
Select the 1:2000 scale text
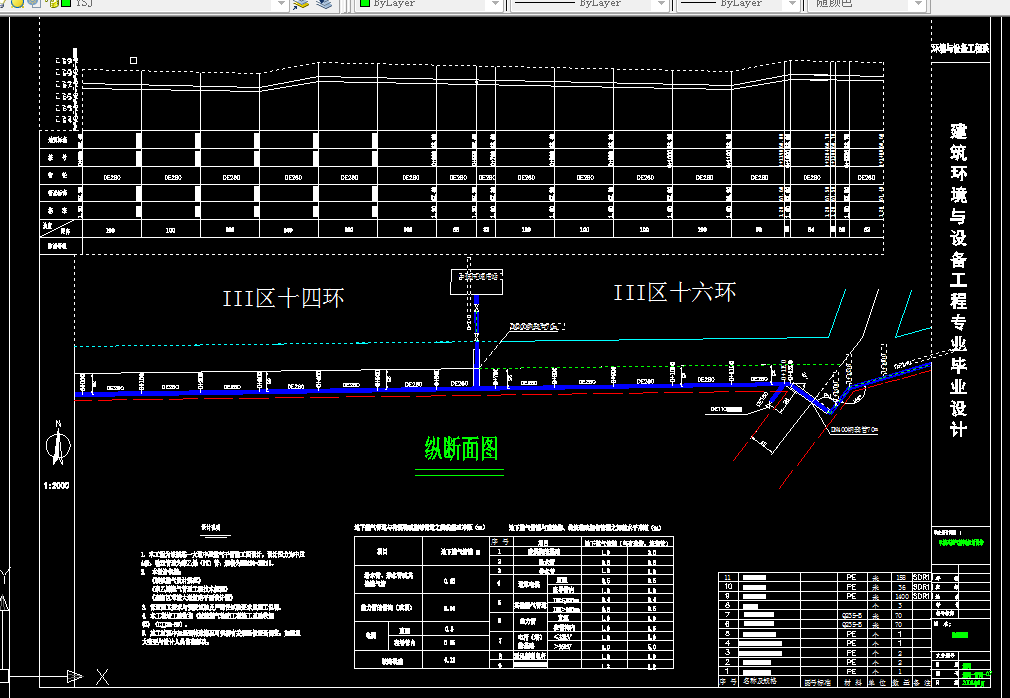pos(57,486)
